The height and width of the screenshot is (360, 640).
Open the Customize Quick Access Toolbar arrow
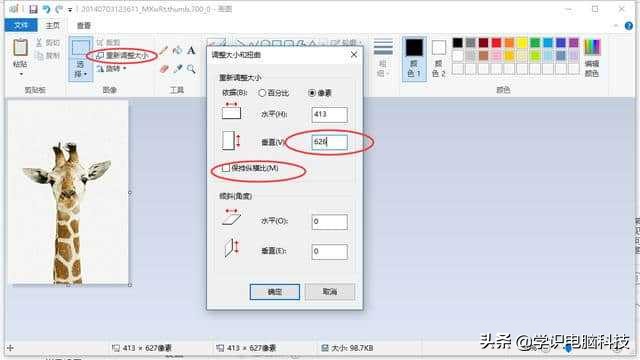[x=70, y=9]
